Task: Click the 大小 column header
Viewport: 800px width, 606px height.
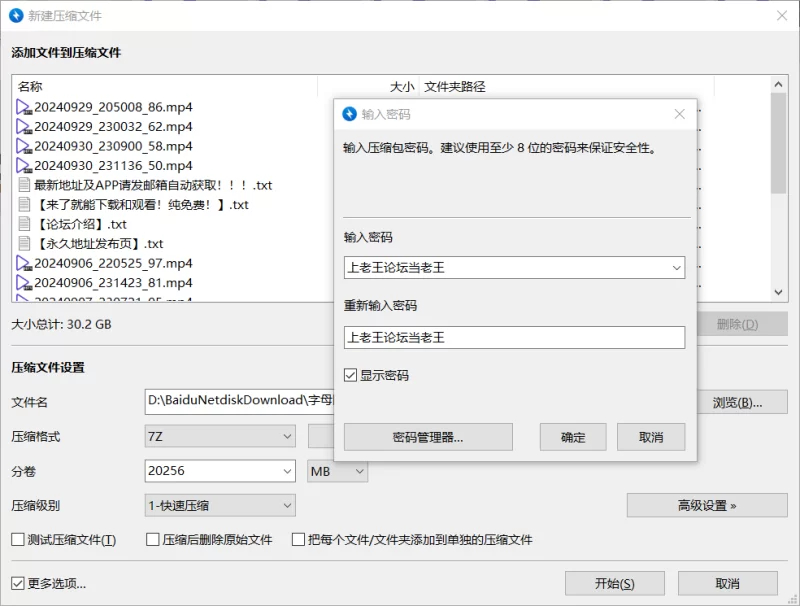Action: 402,87
